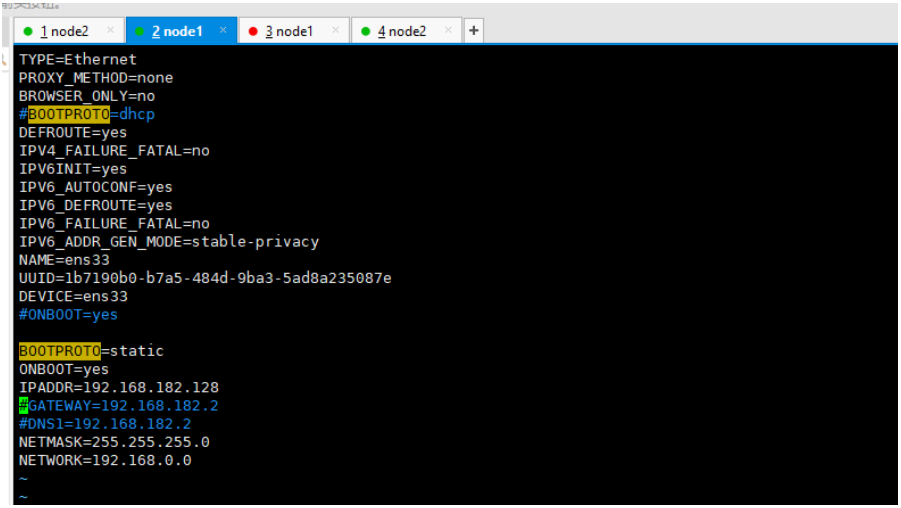Click the green status dot of 2 node1
This screenshot has width=901, height=508.
point(140,32)
